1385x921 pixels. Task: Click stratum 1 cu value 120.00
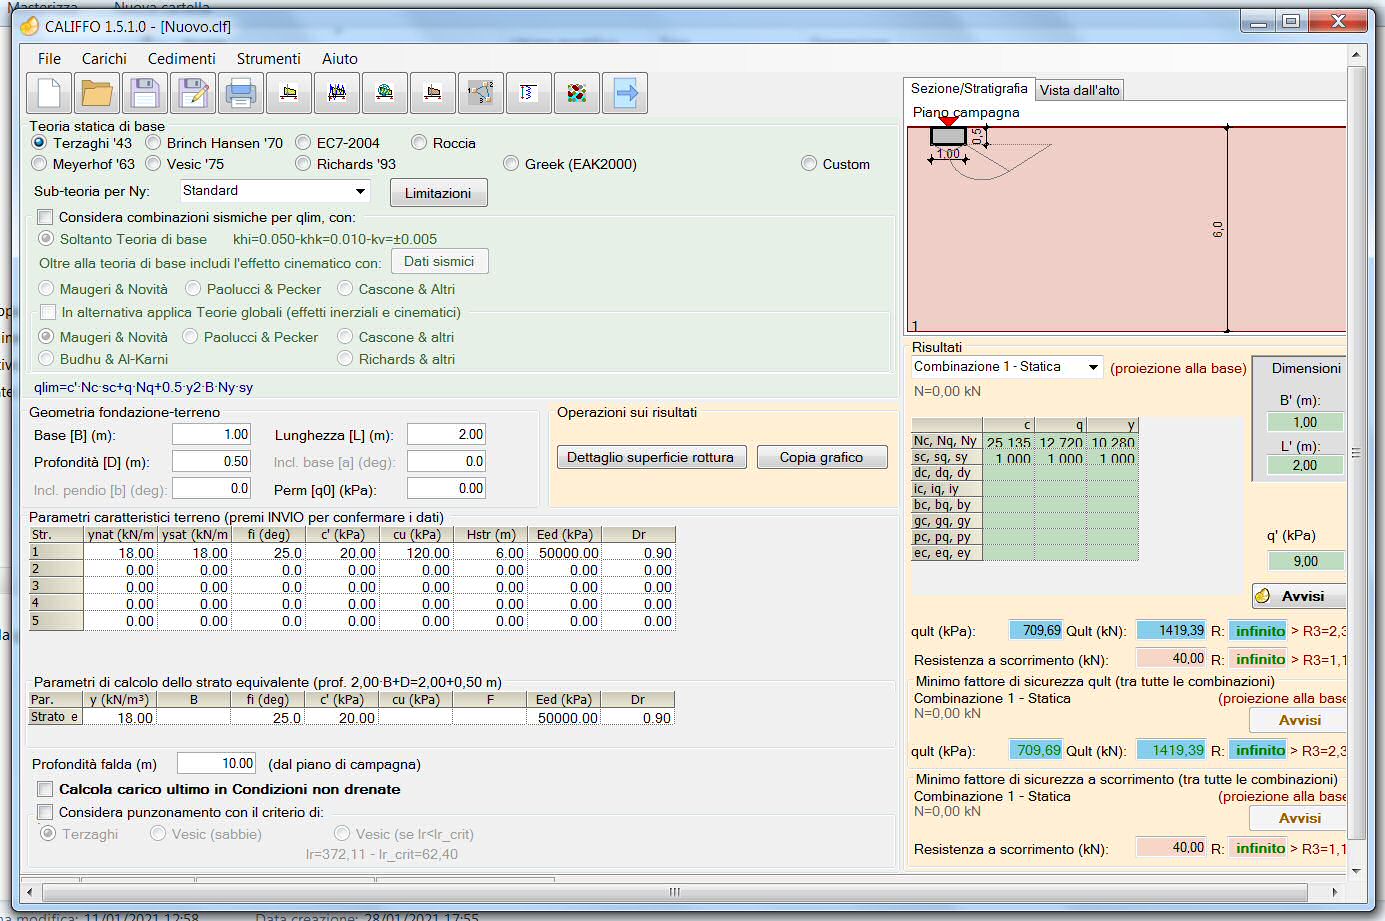(417, 553)
